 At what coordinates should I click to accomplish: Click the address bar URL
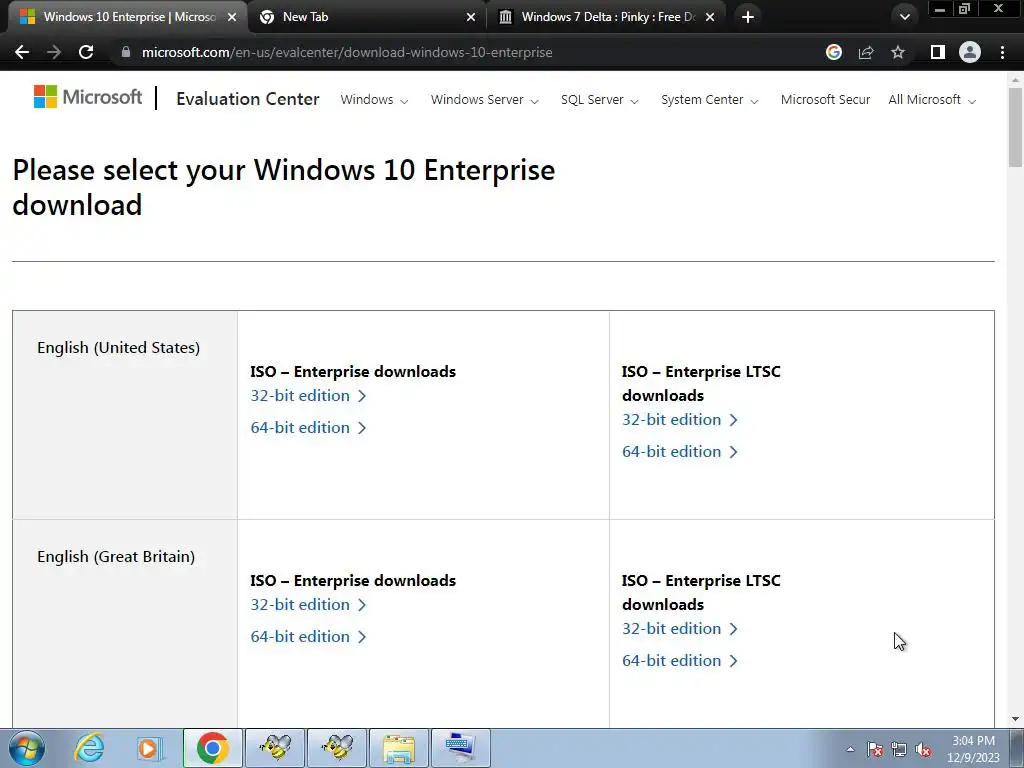(347, 52)
